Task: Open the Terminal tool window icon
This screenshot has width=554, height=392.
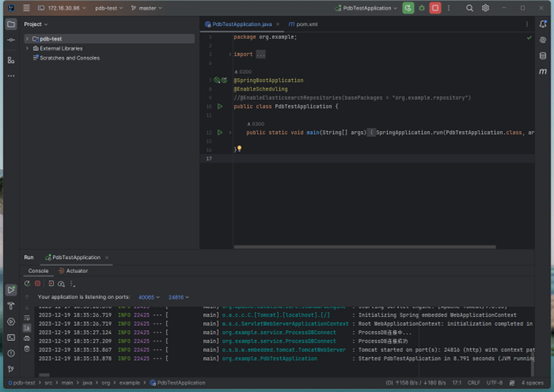Action: tap(11, 338)
